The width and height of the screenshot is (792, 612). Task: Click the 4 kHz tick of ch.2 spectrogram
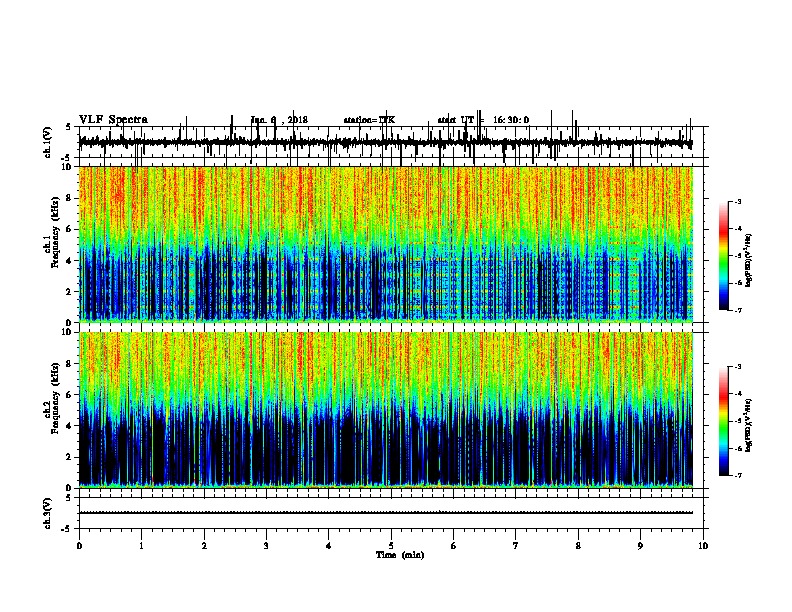(x=70, y=426)
